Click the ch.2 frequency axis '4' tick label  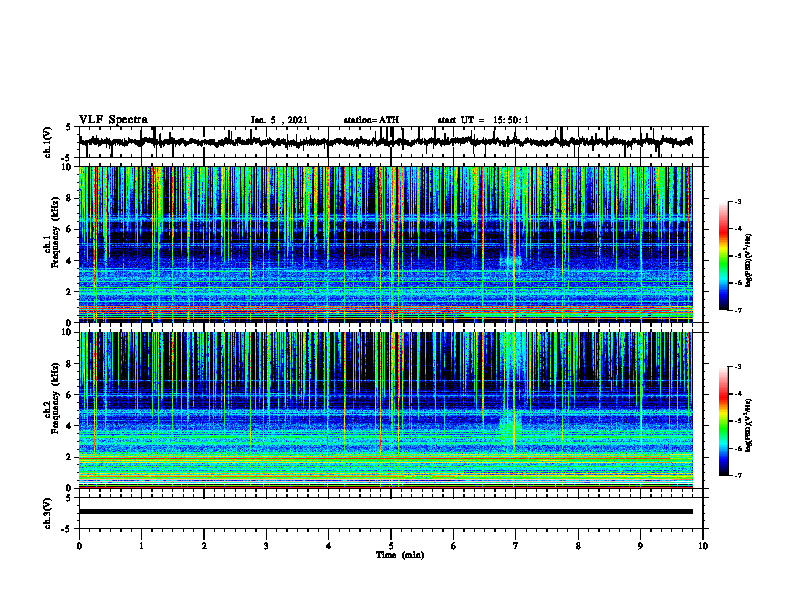tap(71, 426)
